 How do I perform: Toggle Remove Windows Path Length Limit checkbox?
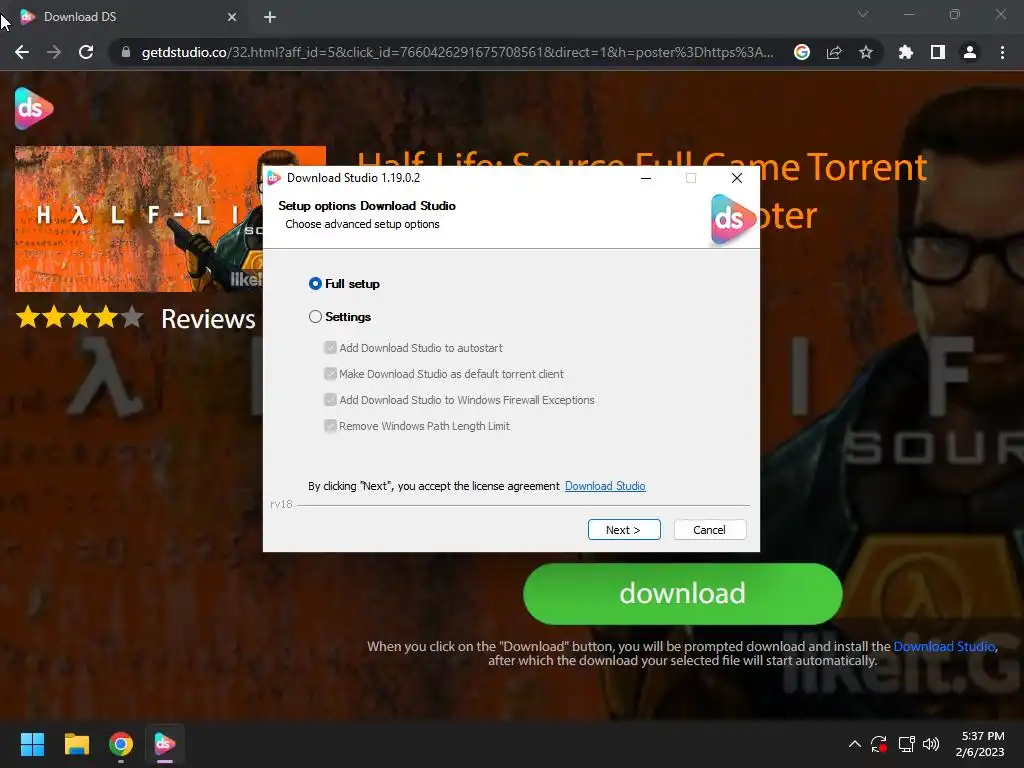[330, 426]
